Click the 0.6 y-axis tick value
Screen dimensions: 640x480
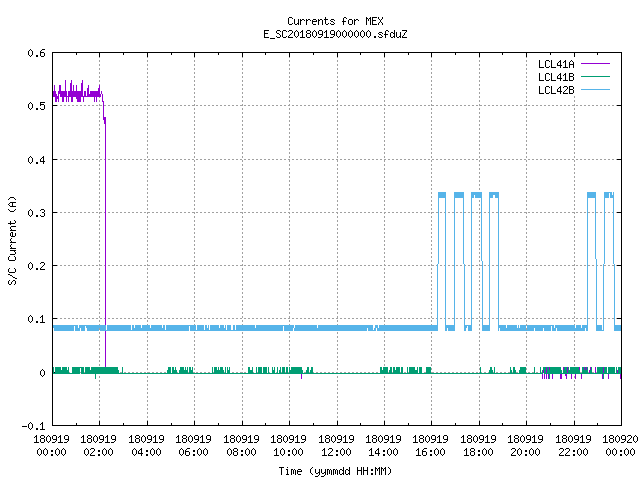37,53
